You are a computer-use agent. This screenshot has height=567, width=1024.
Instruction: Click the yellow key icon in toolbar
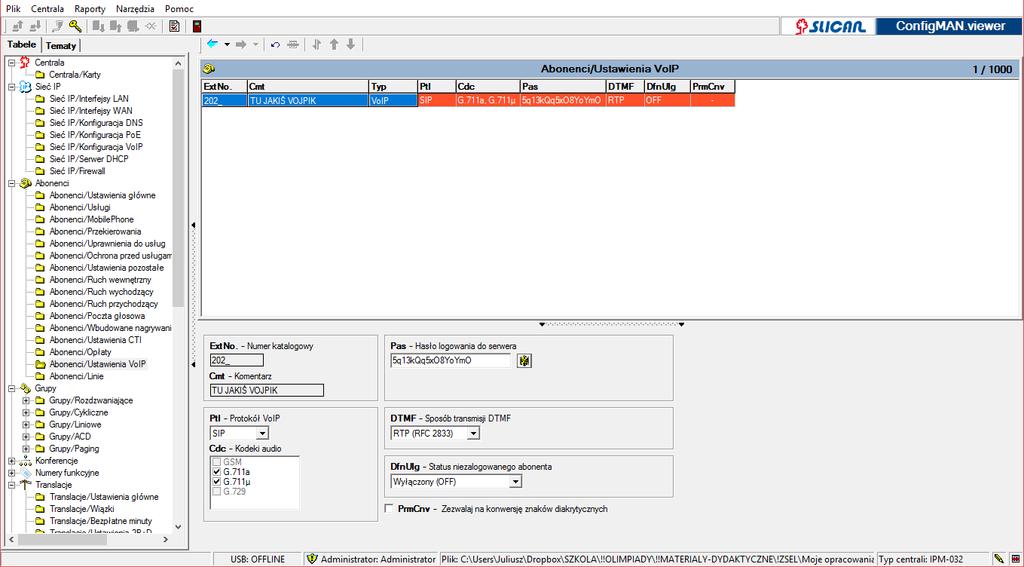pos(76,26)
